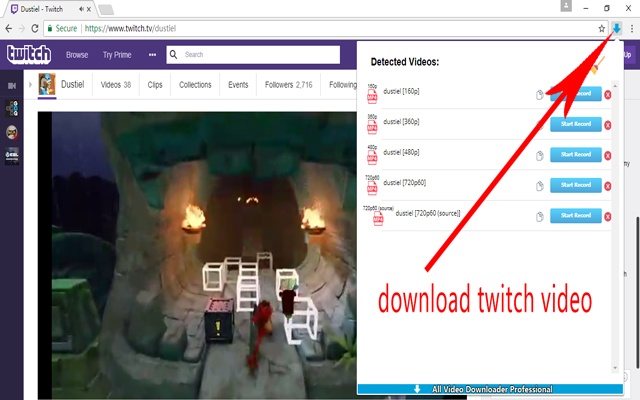Switch to the Collections tab
Image resolution: width=640 pixels, height=400 pixels.
click(x=195, y=84)
